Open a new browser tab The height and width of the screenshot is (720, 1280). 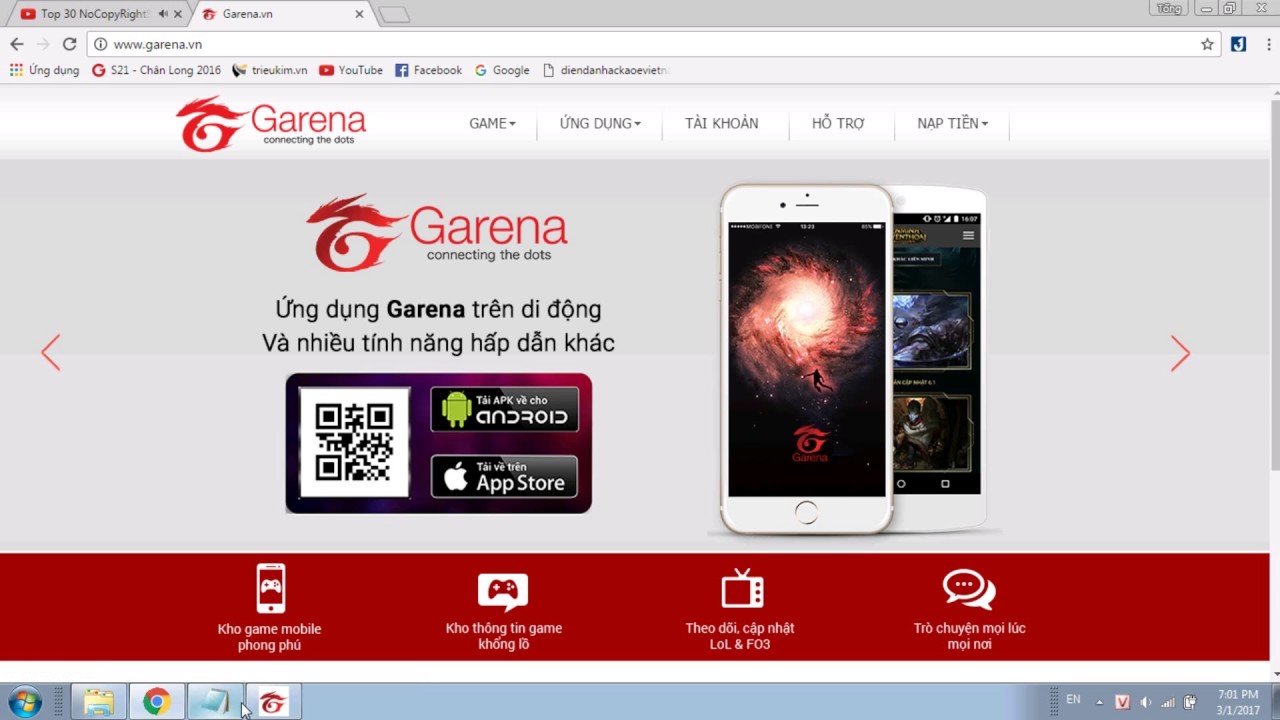pos(394,15)
